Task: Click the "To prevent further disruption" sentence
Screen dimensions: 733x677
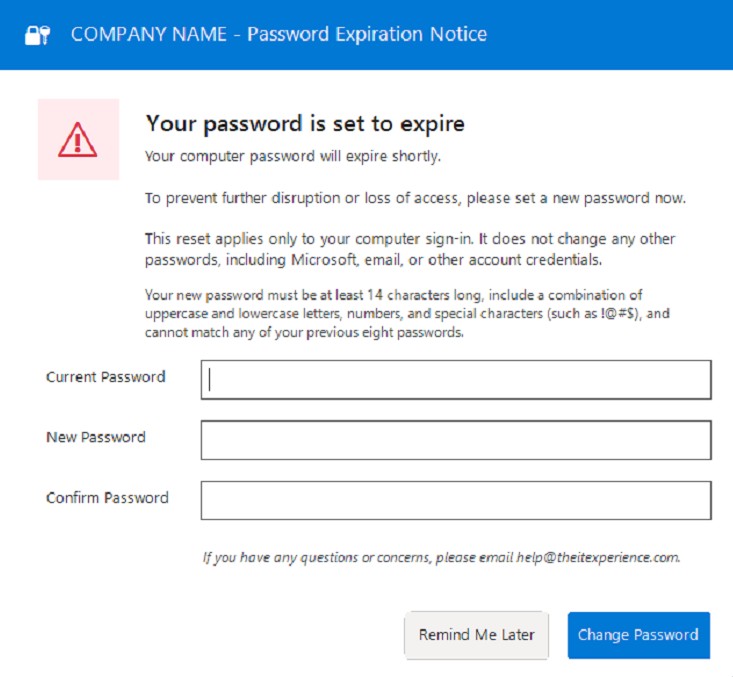Action: (415, 198)
